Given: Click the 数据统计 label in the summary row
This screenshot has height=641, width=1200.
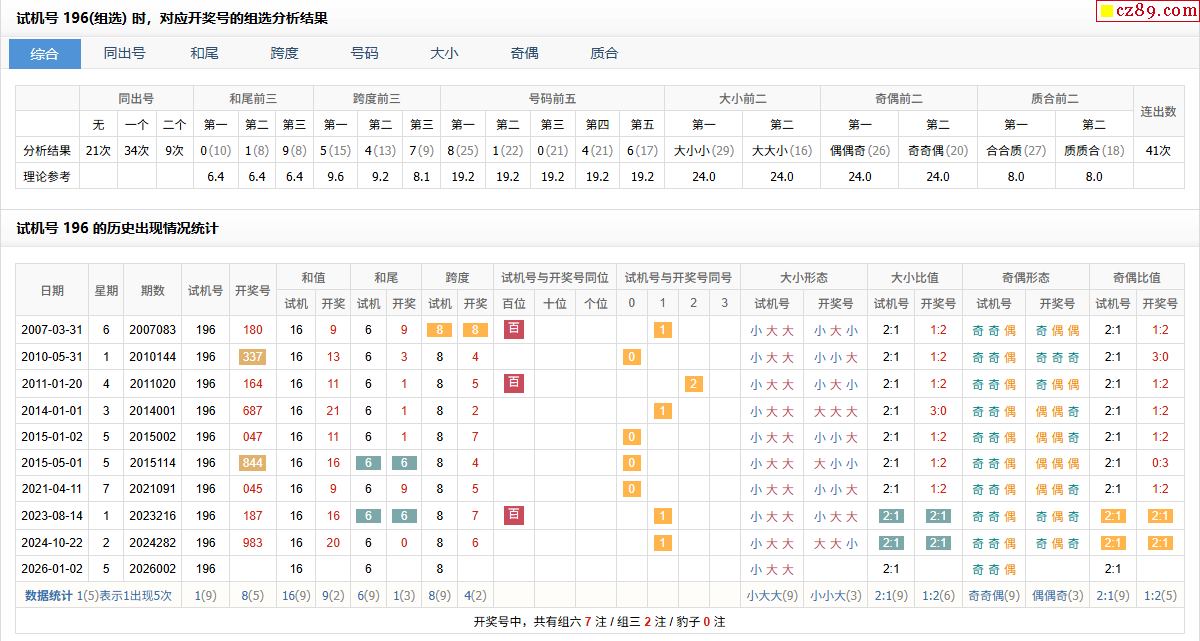Looking at the screenshot, I should coord(49,595).
